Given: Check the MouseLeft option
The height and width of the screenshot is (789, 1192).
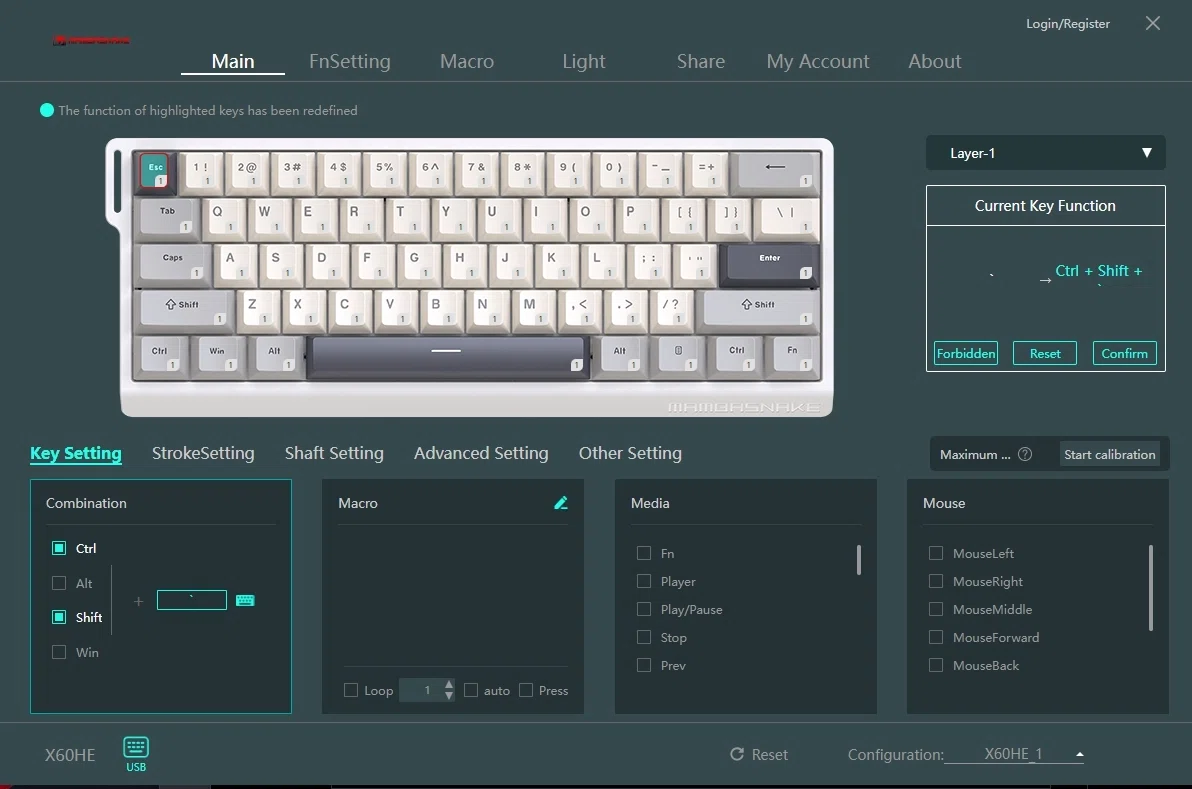Looking at the screenshot, I should [x=936, y=553].
